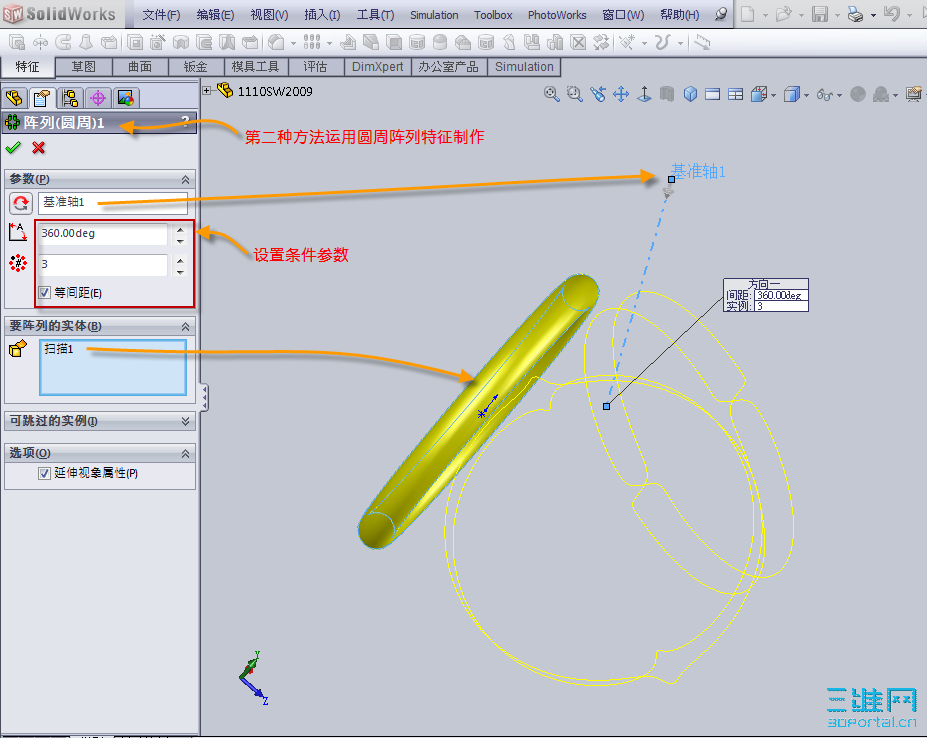This screenshot has width=927, height=738.
Task: Open the linear pattern dropdown arrow in toolbar
Action: pos(329,43)
